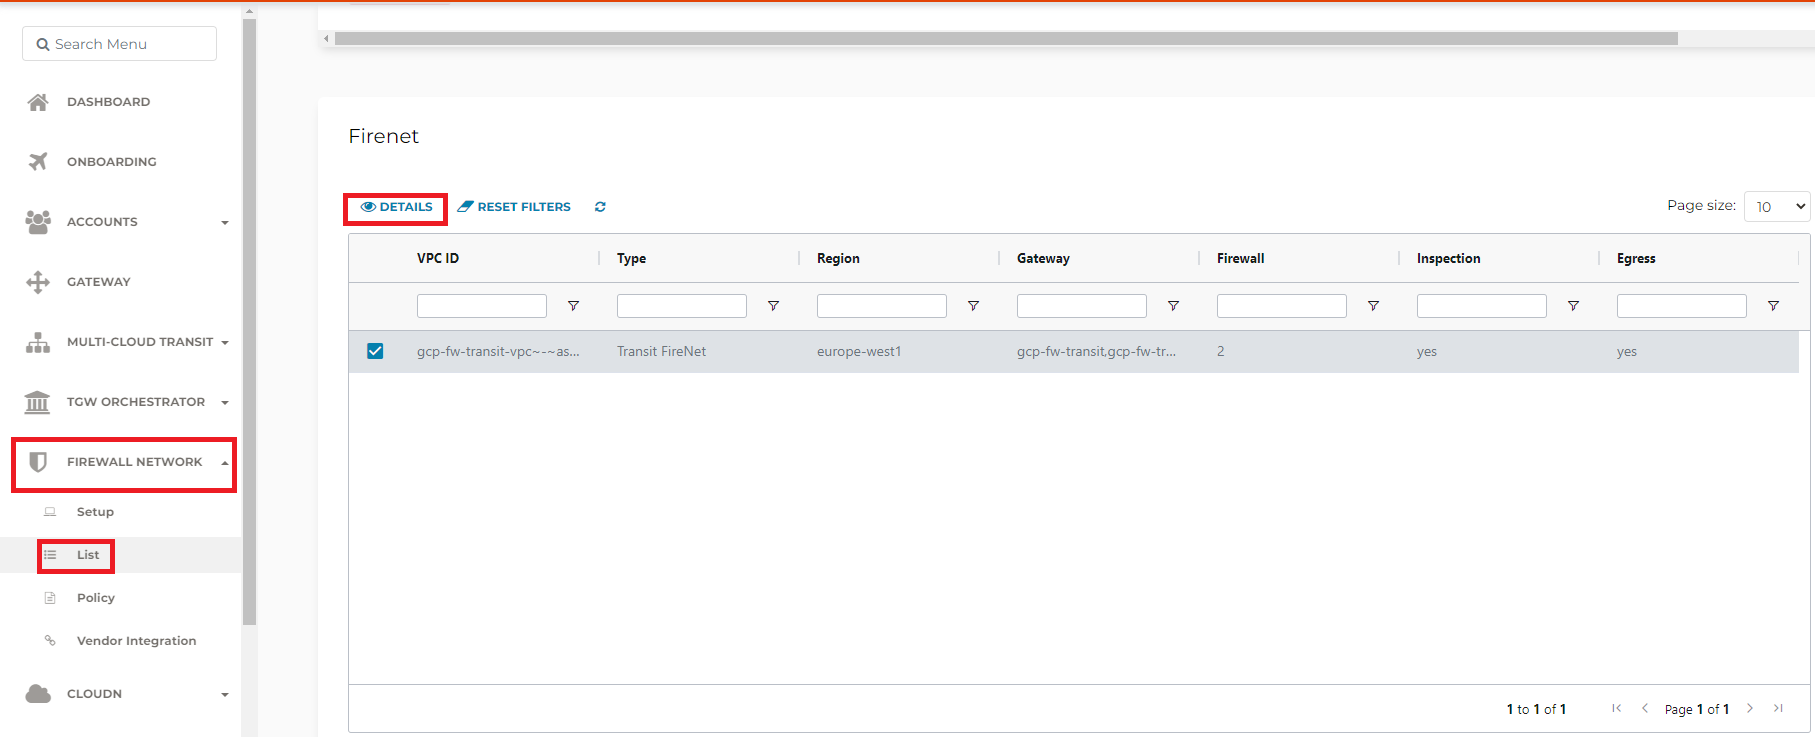1815x737 pixels.
Task: Click the Search Menu field
Action: click(x=119, y=44)
